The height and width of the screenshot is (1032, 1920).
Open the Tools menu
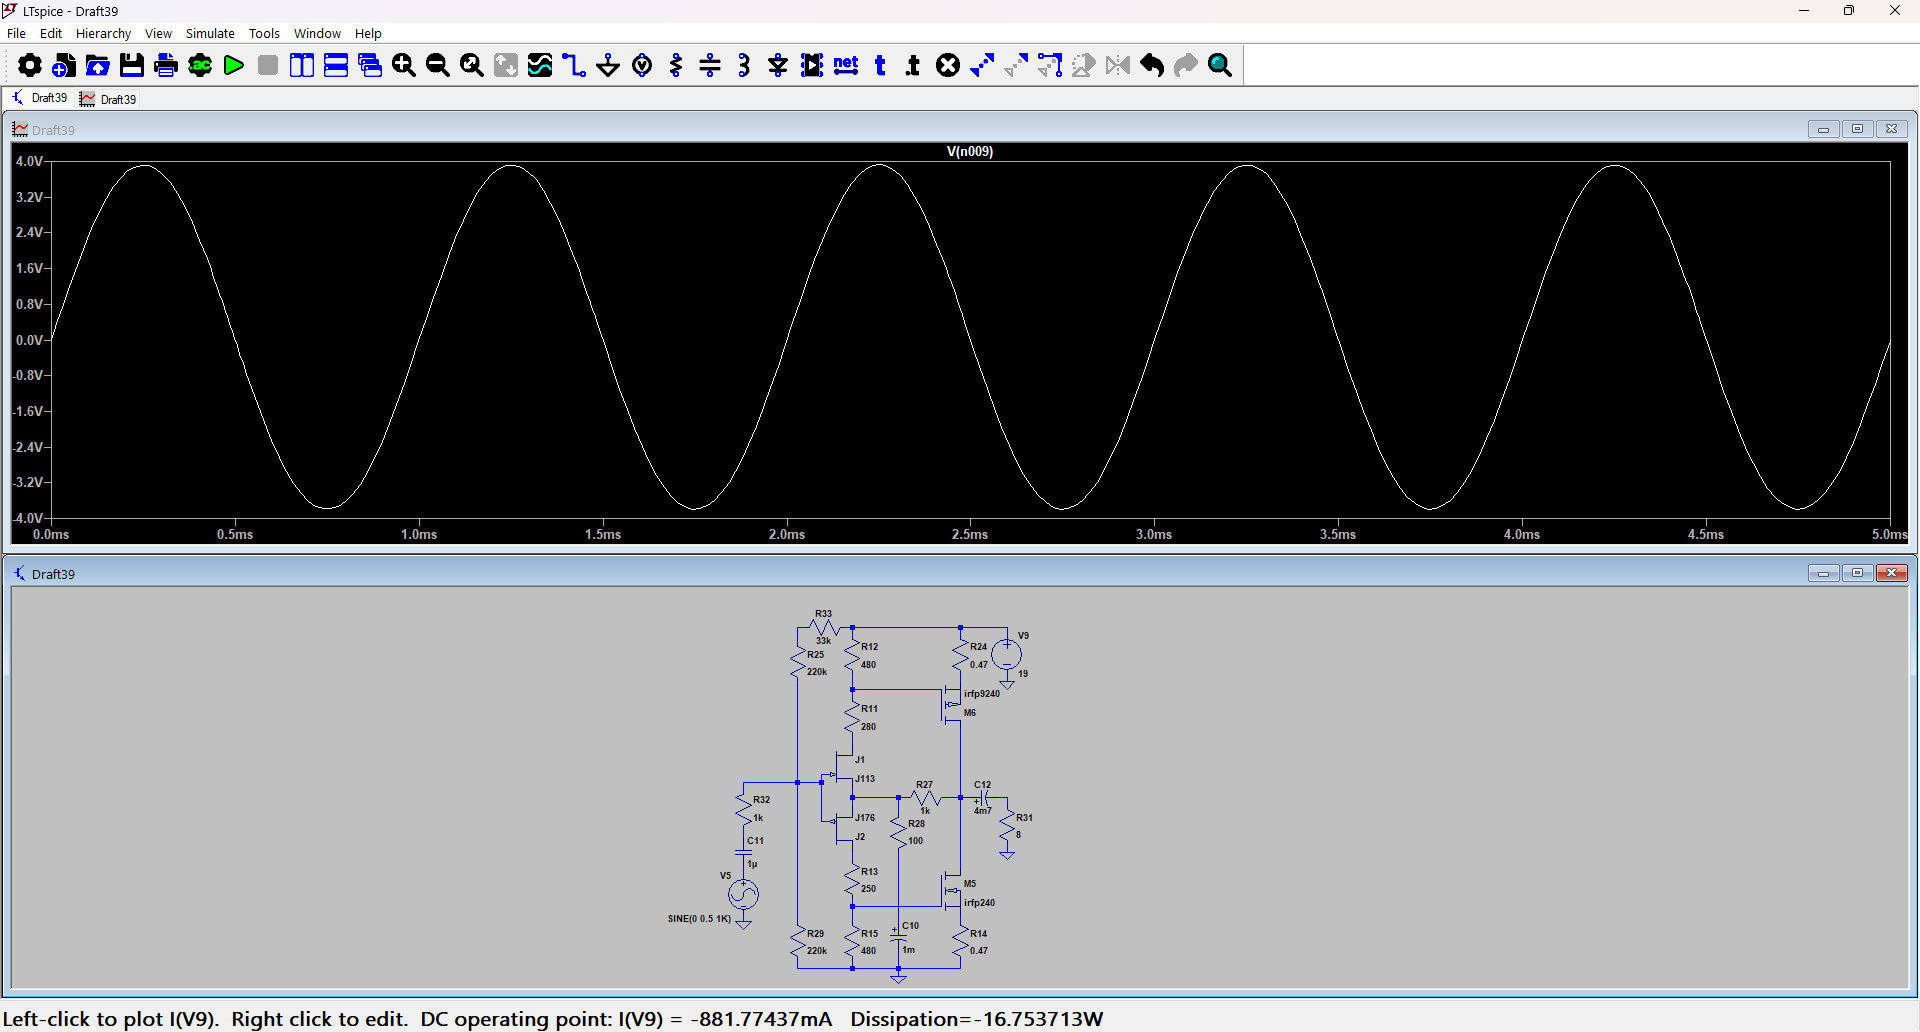tap(264, 33)
